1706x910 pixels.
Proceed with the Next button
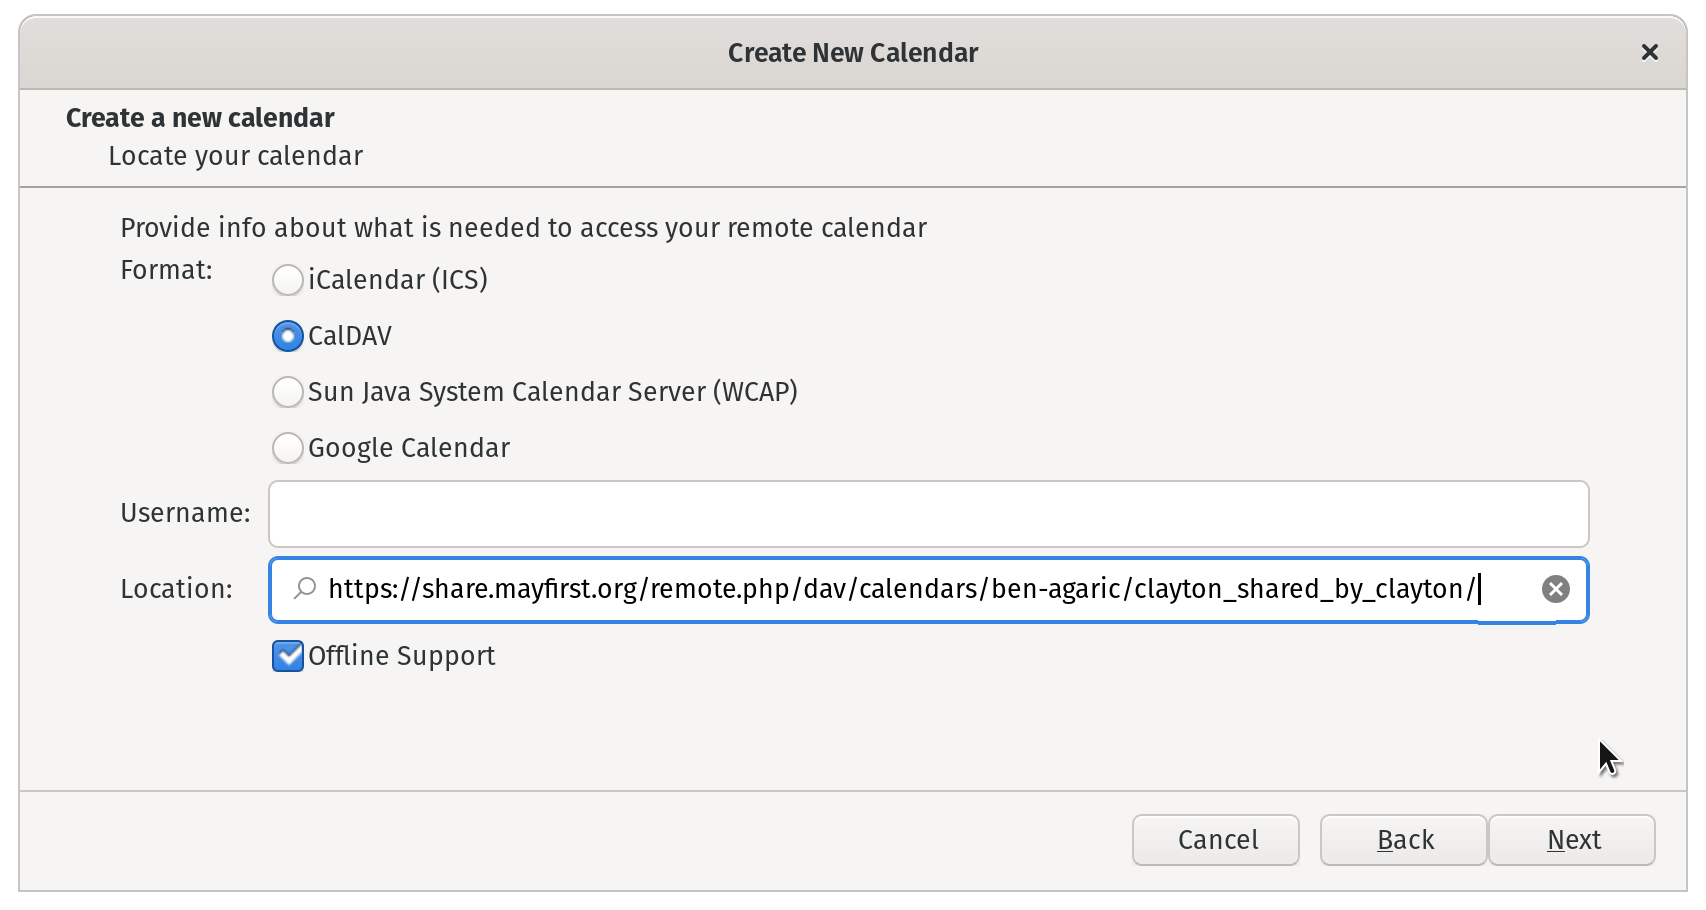click(1572, 840)
